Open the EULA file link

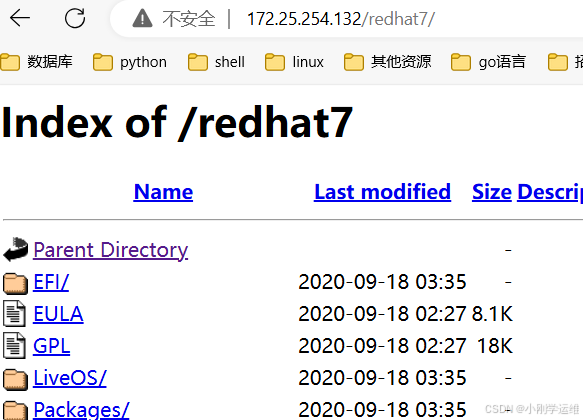tap(58, 314)
